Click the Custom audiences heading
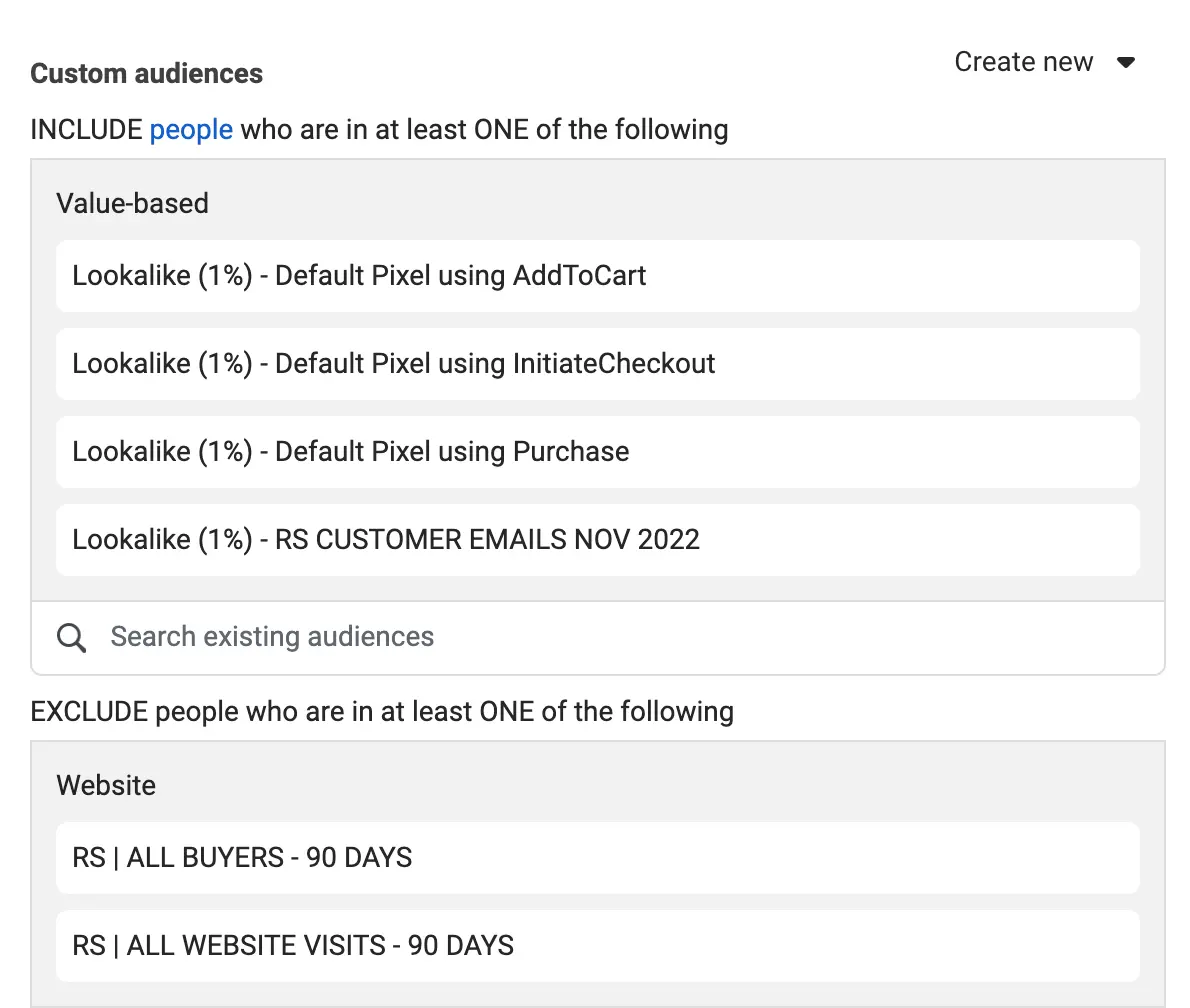The width and height of the screenshot is (1190, 1008). 147,74
